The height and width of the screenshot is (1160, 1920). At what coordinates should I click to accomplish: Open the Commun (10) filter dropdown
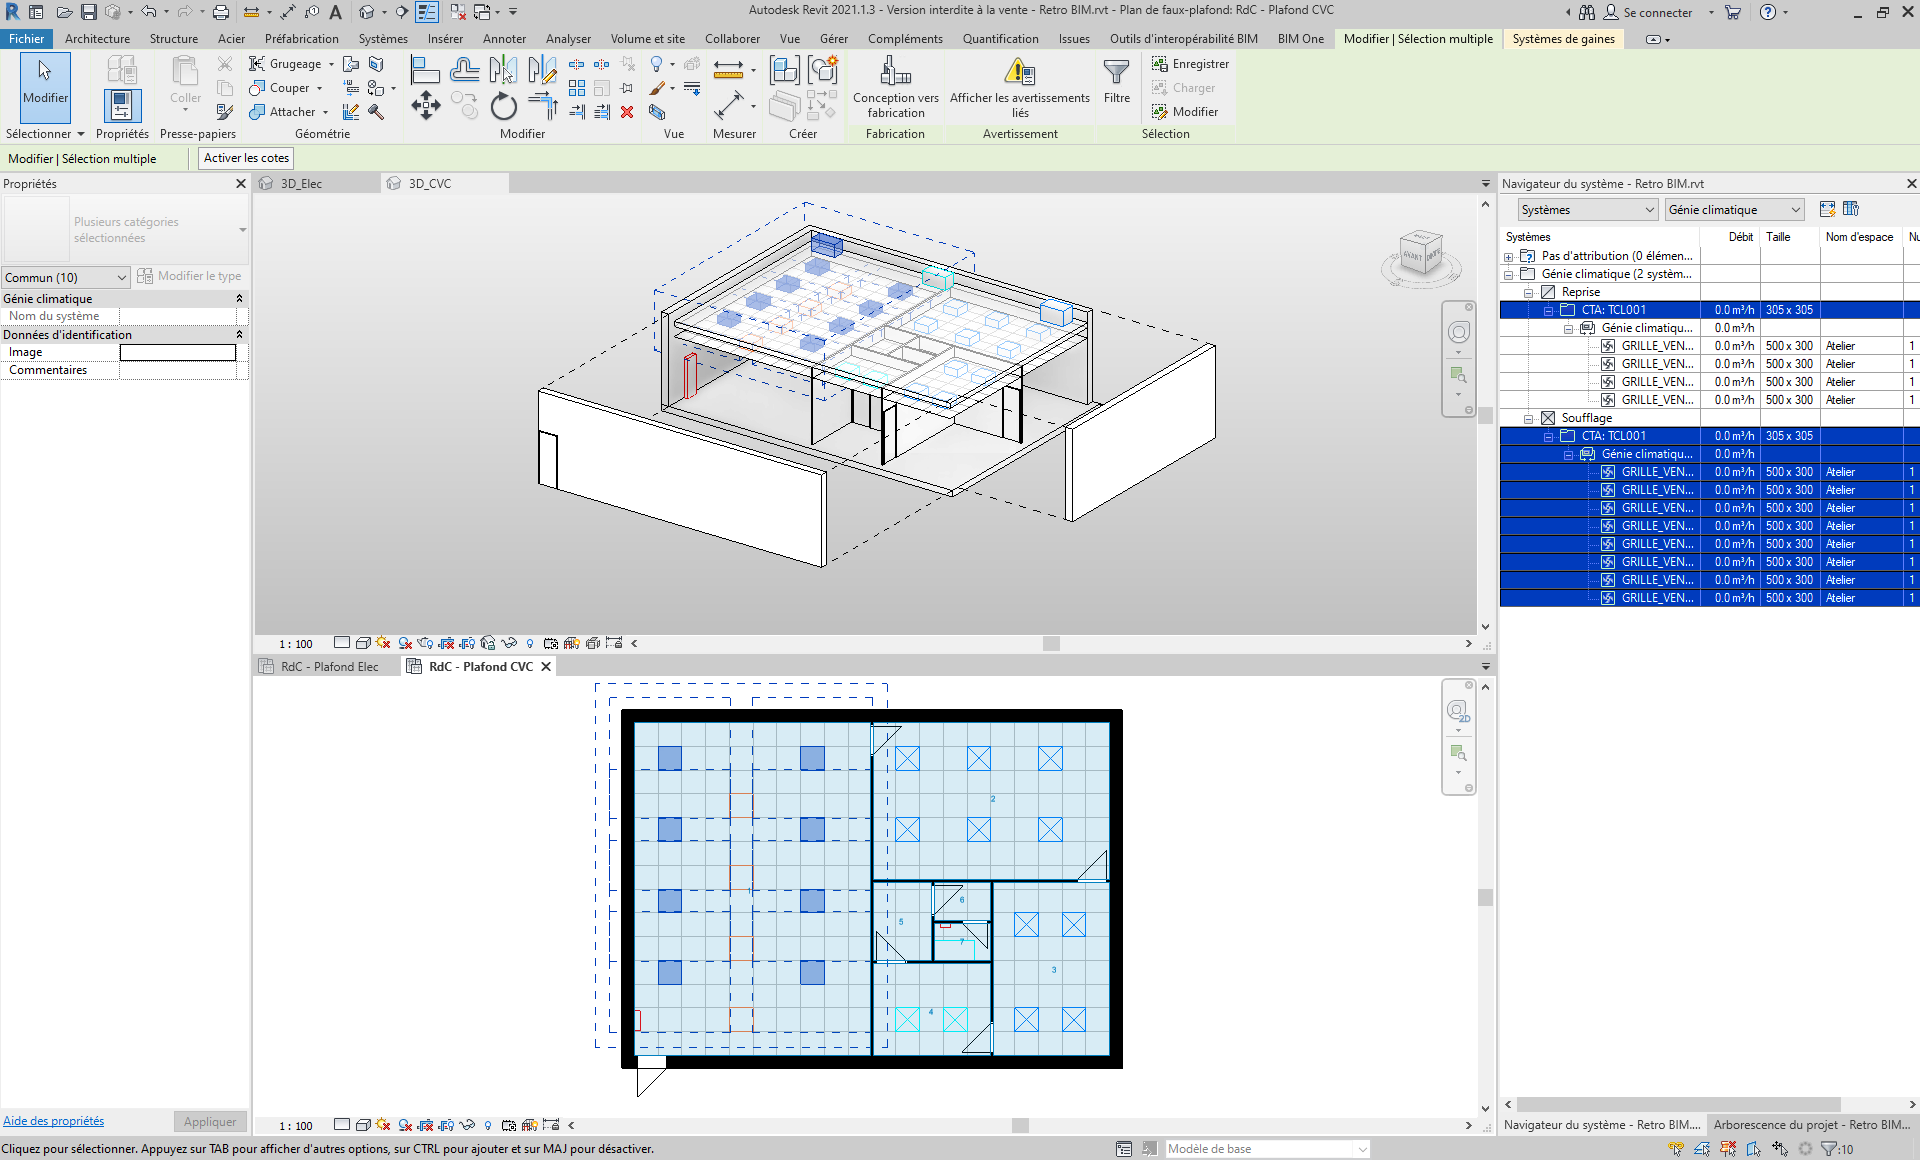65,277
